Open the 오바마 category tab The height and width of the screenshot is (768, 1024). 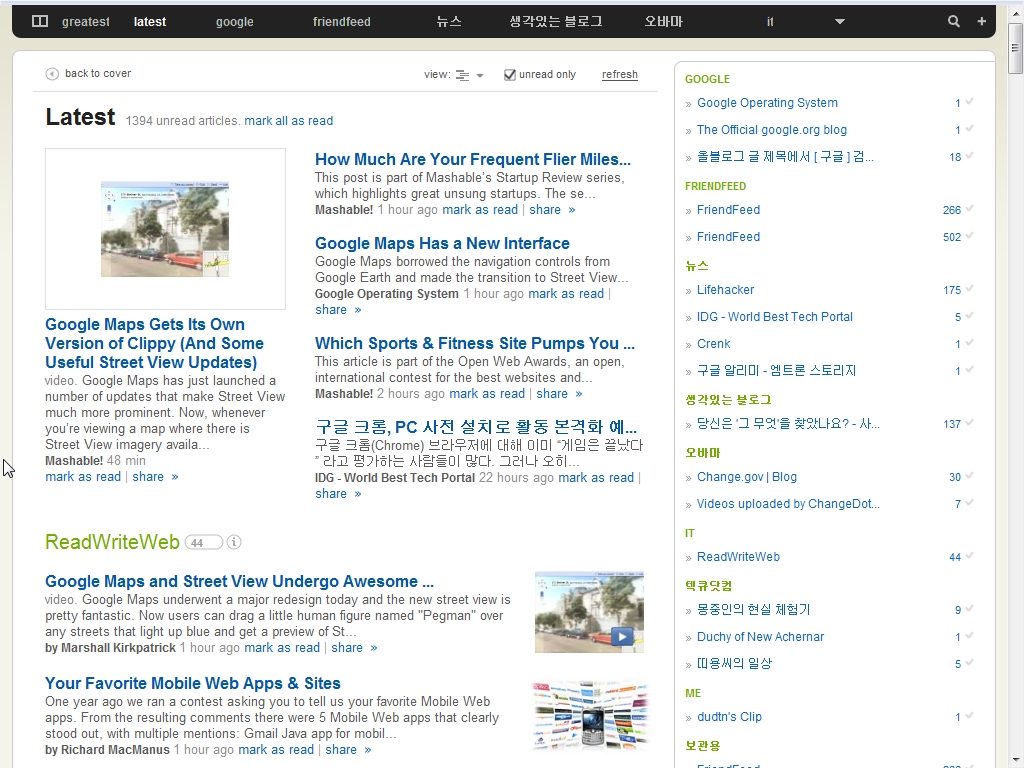tap(664, 22)
